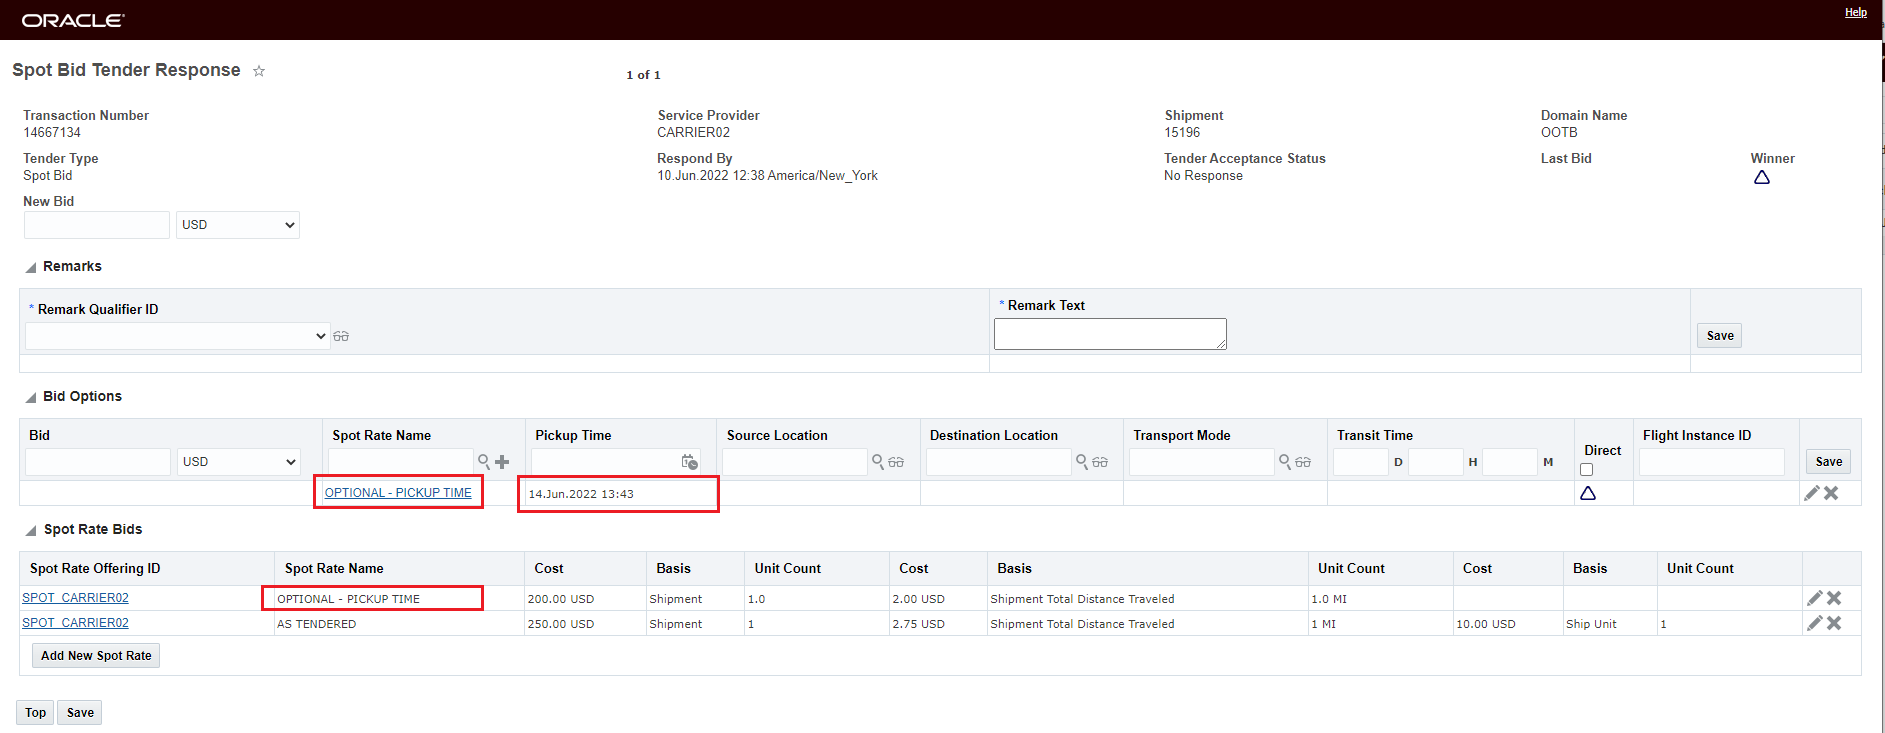This screenshot has height=733, width=1885.
Task: Select the 250.00 USD cost cell
Action: (x=561, y=624)
